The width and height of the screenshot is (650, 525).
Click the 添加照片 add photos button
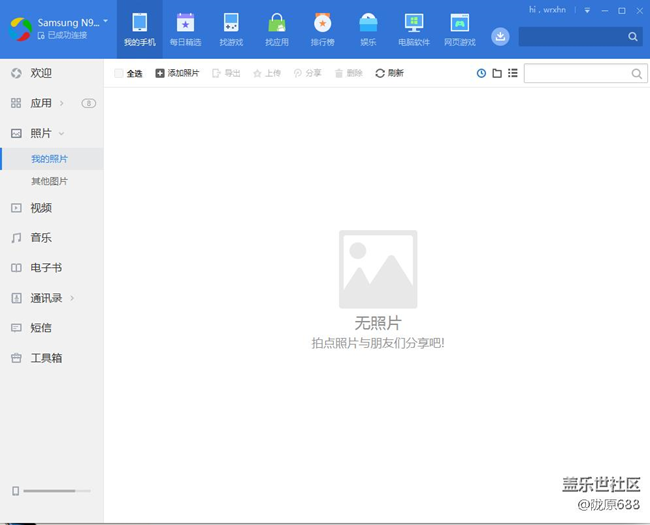177,73
